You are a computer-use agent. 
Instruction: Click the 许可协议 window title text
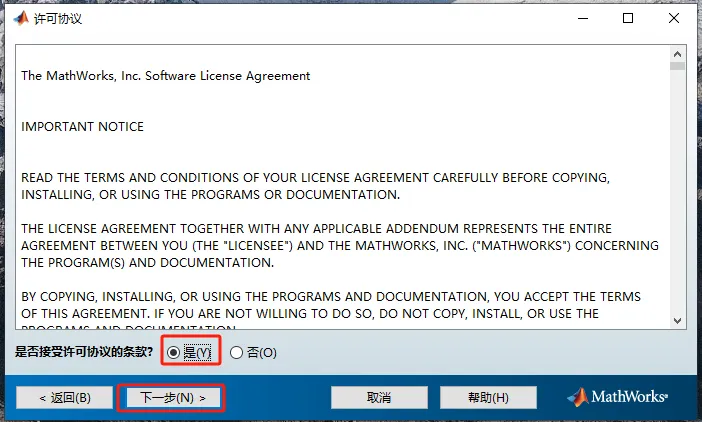58,19
